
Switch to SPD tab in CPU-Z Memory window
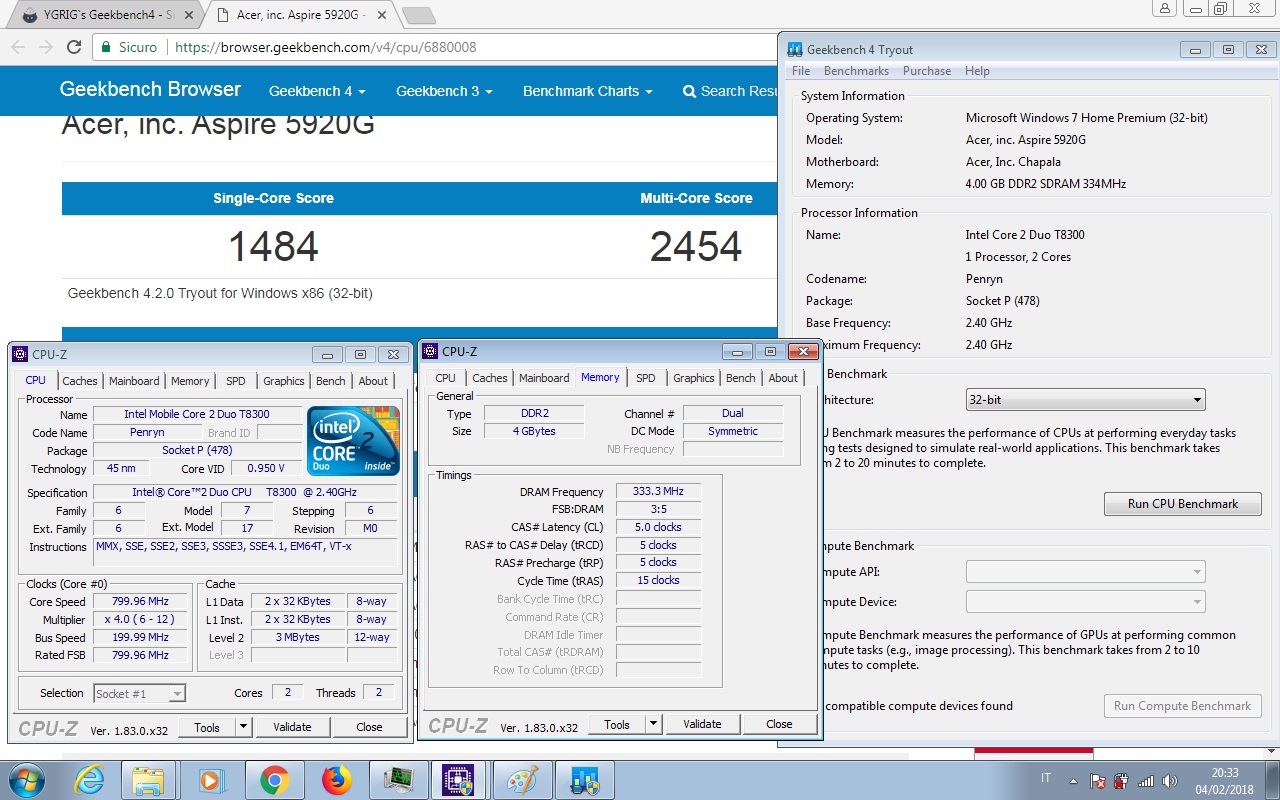tap(646, 378)
